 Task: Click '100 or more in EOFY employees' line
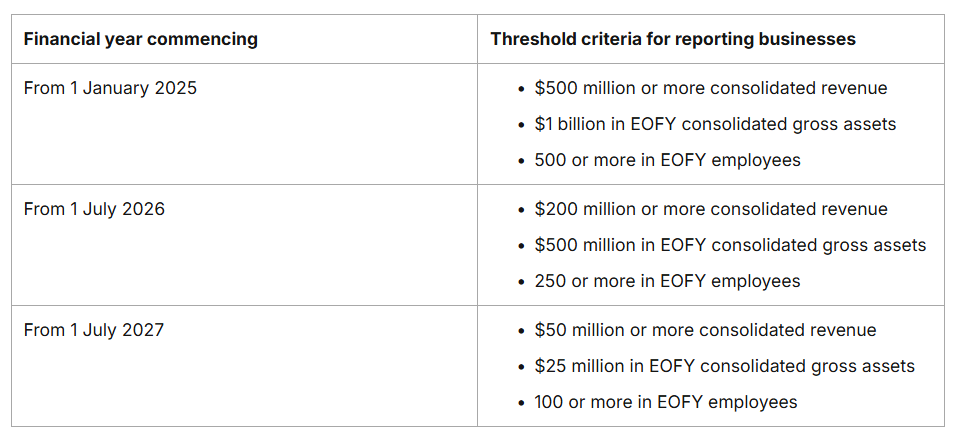[x=666, y=402]
